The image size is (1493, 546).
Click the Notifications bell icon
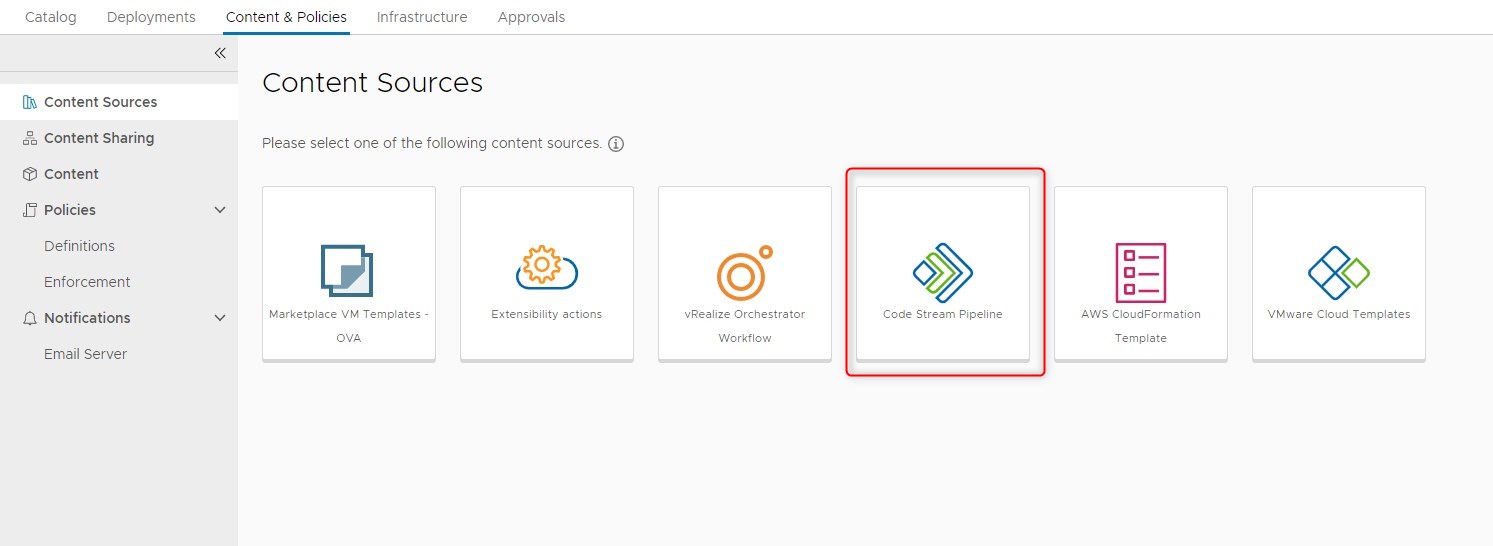coord(29,318)
